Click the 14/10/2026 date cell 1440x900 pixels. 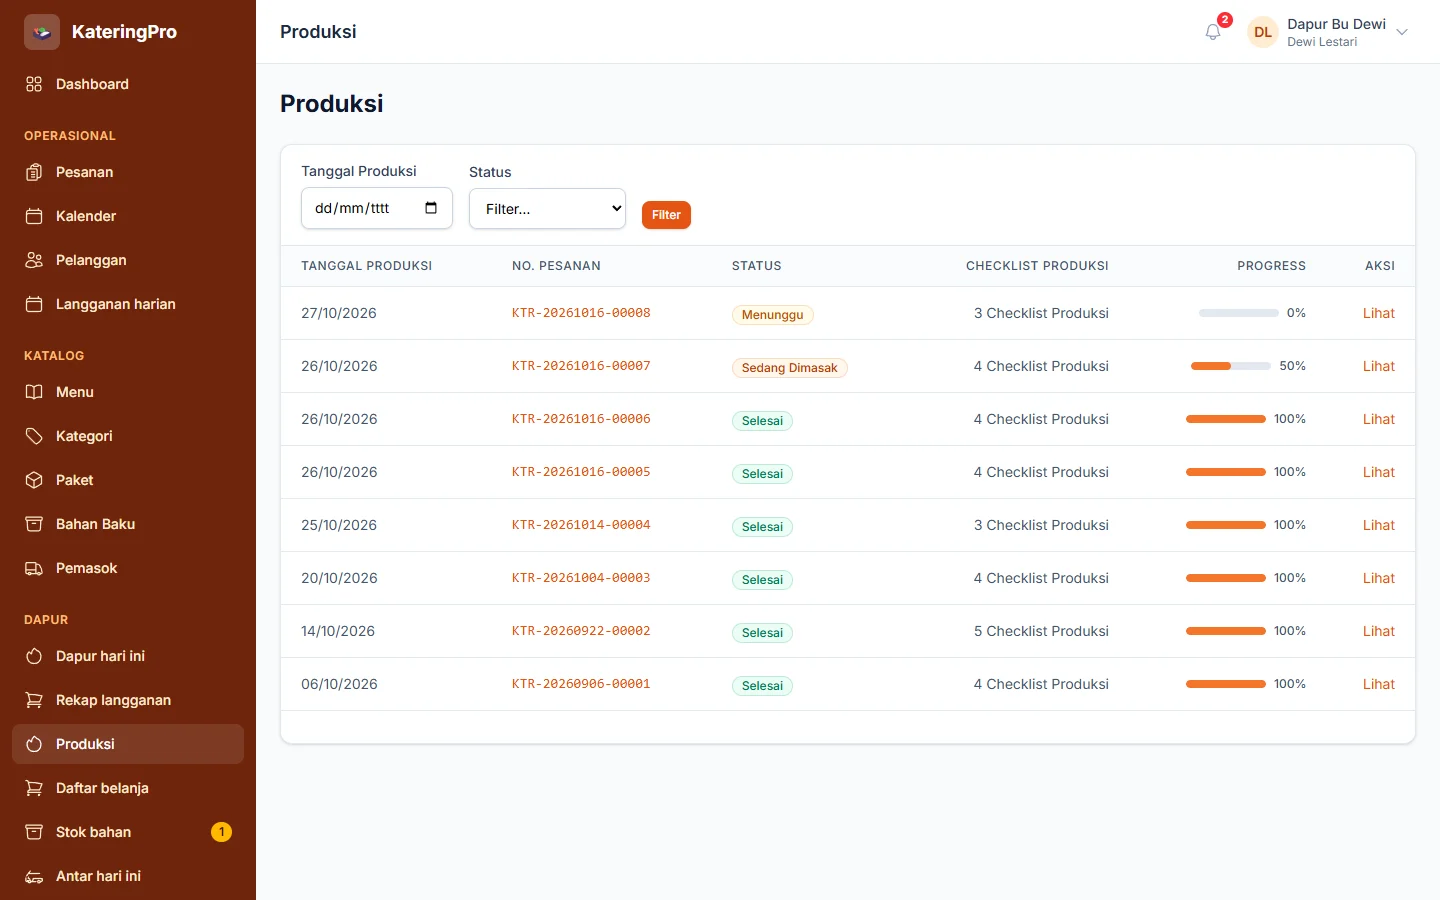tap(338, 631)
